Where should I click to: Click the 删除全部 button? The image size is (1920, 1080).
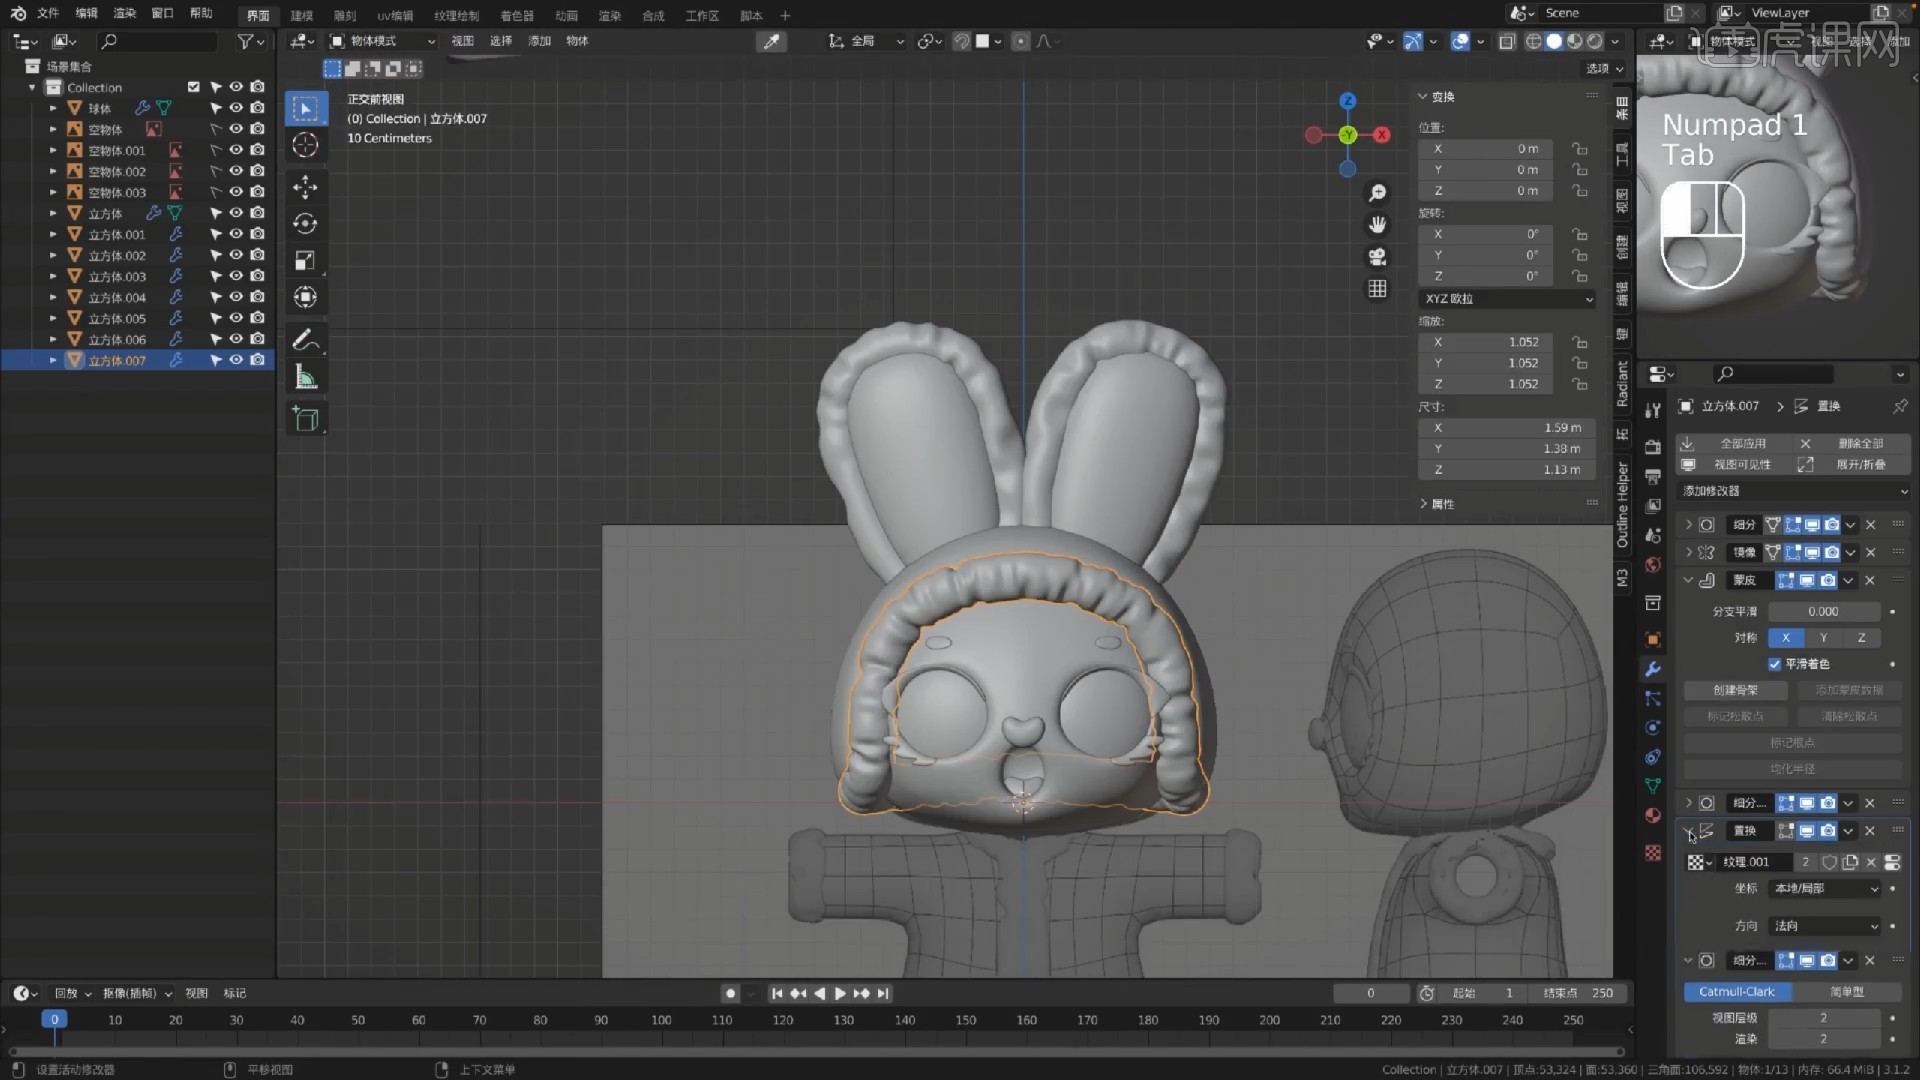tap(1853, 443)
